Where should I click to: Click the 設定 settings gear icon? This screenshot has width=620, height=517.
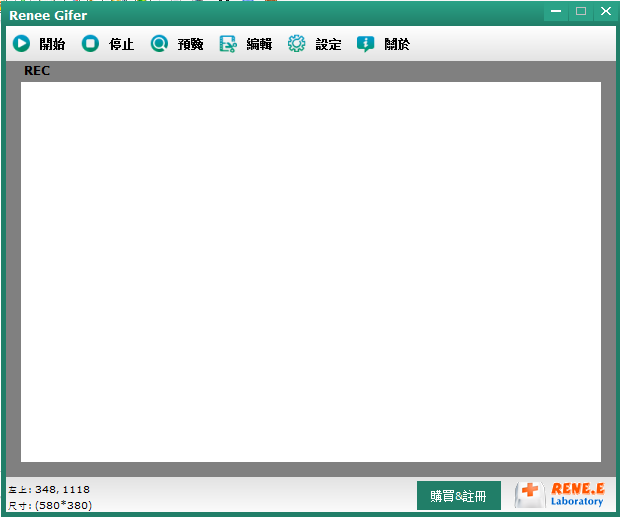(297, 43)
